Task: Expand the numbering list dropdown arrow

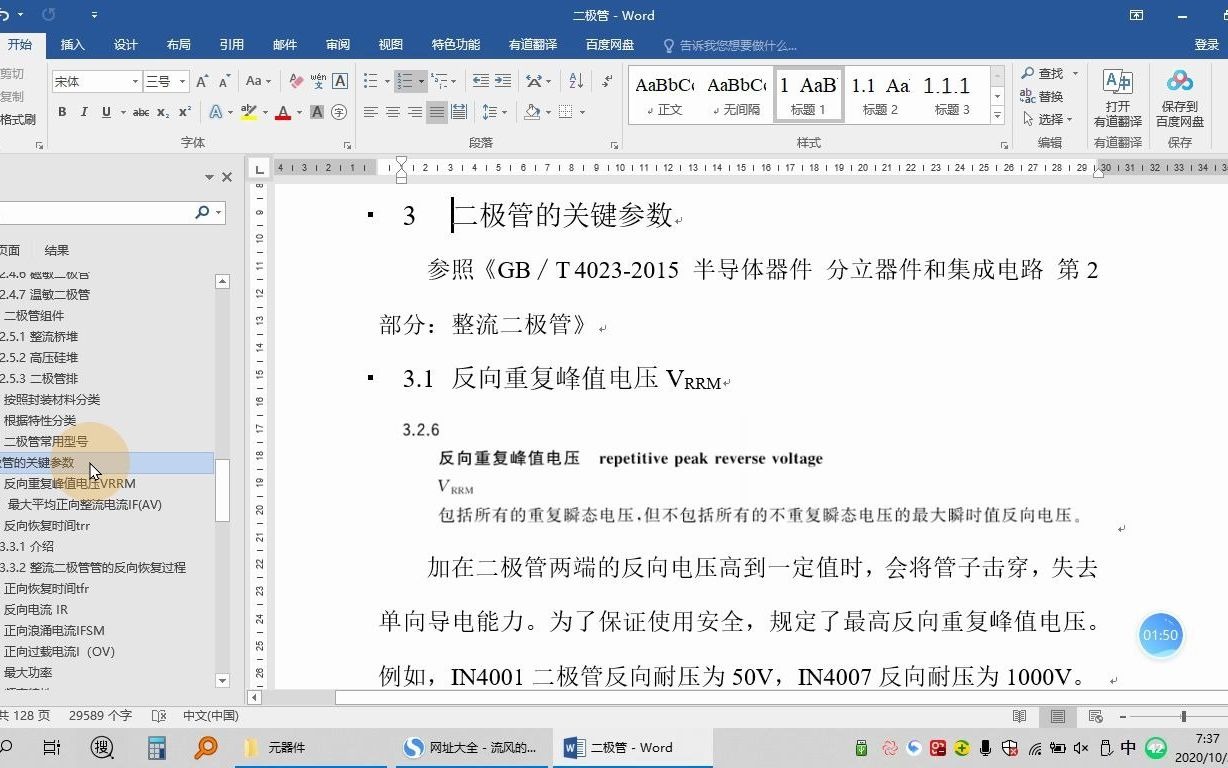Action: click(421, 81)
